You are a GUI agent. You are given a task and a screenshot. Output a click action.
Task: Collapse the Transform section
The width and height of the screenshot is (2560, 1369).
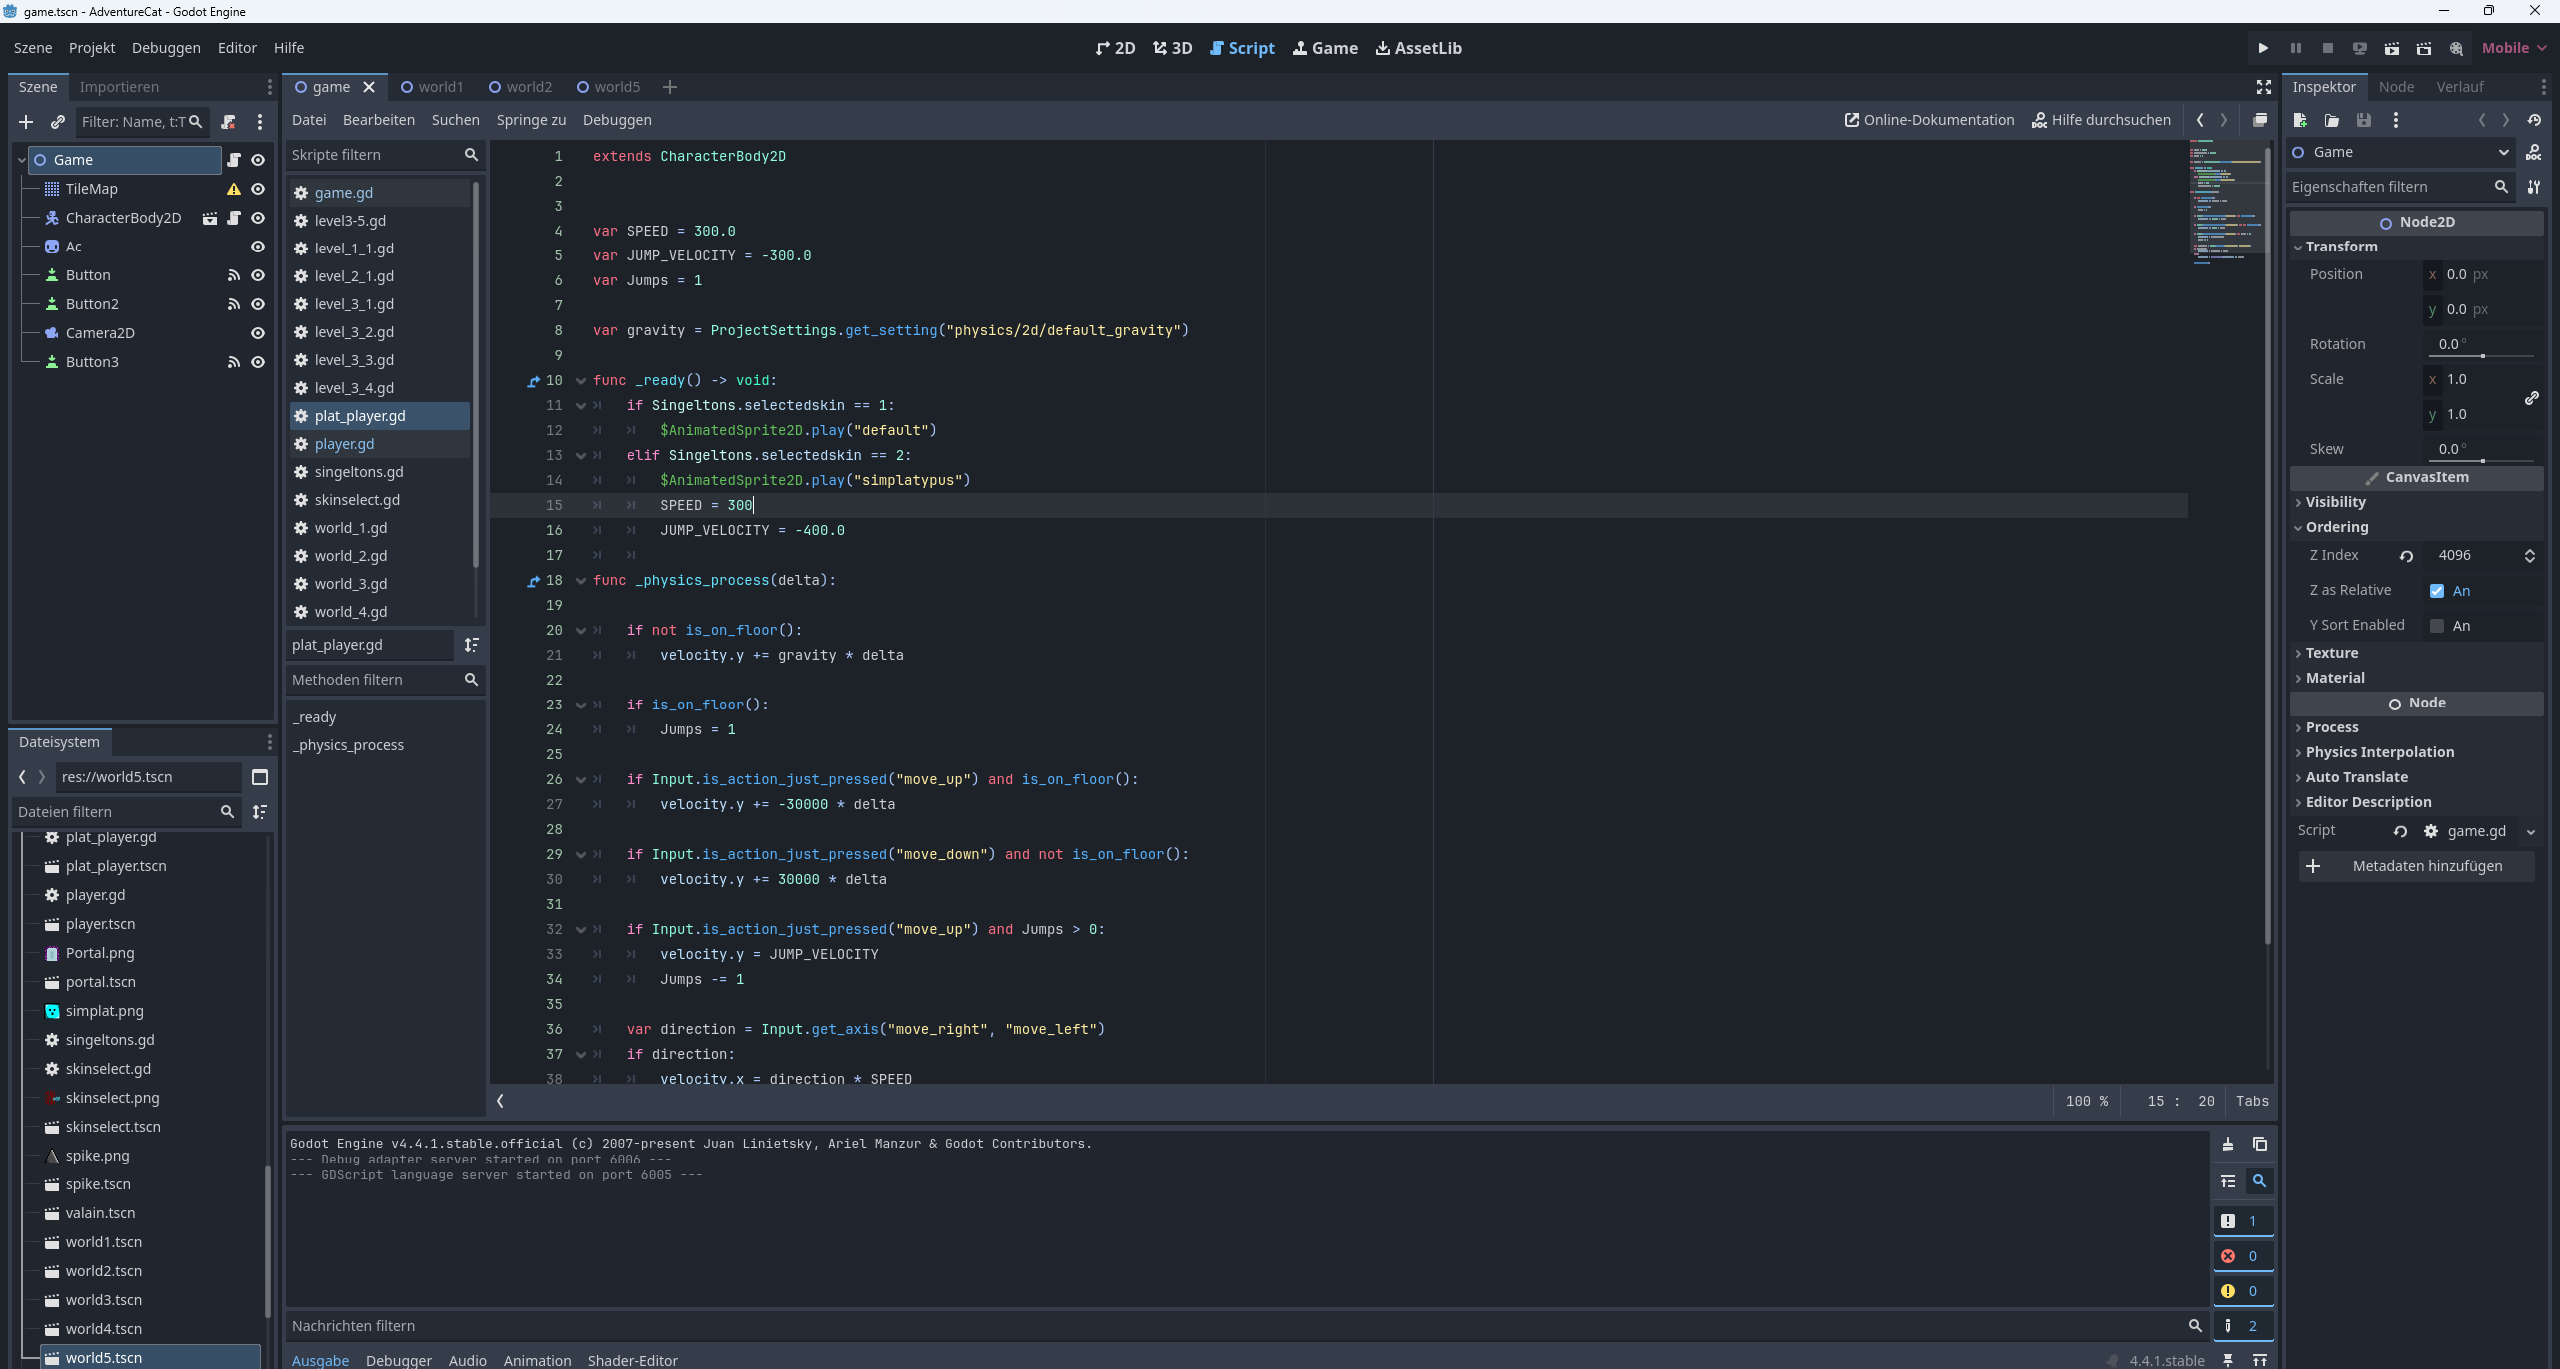click(2340, 246)
